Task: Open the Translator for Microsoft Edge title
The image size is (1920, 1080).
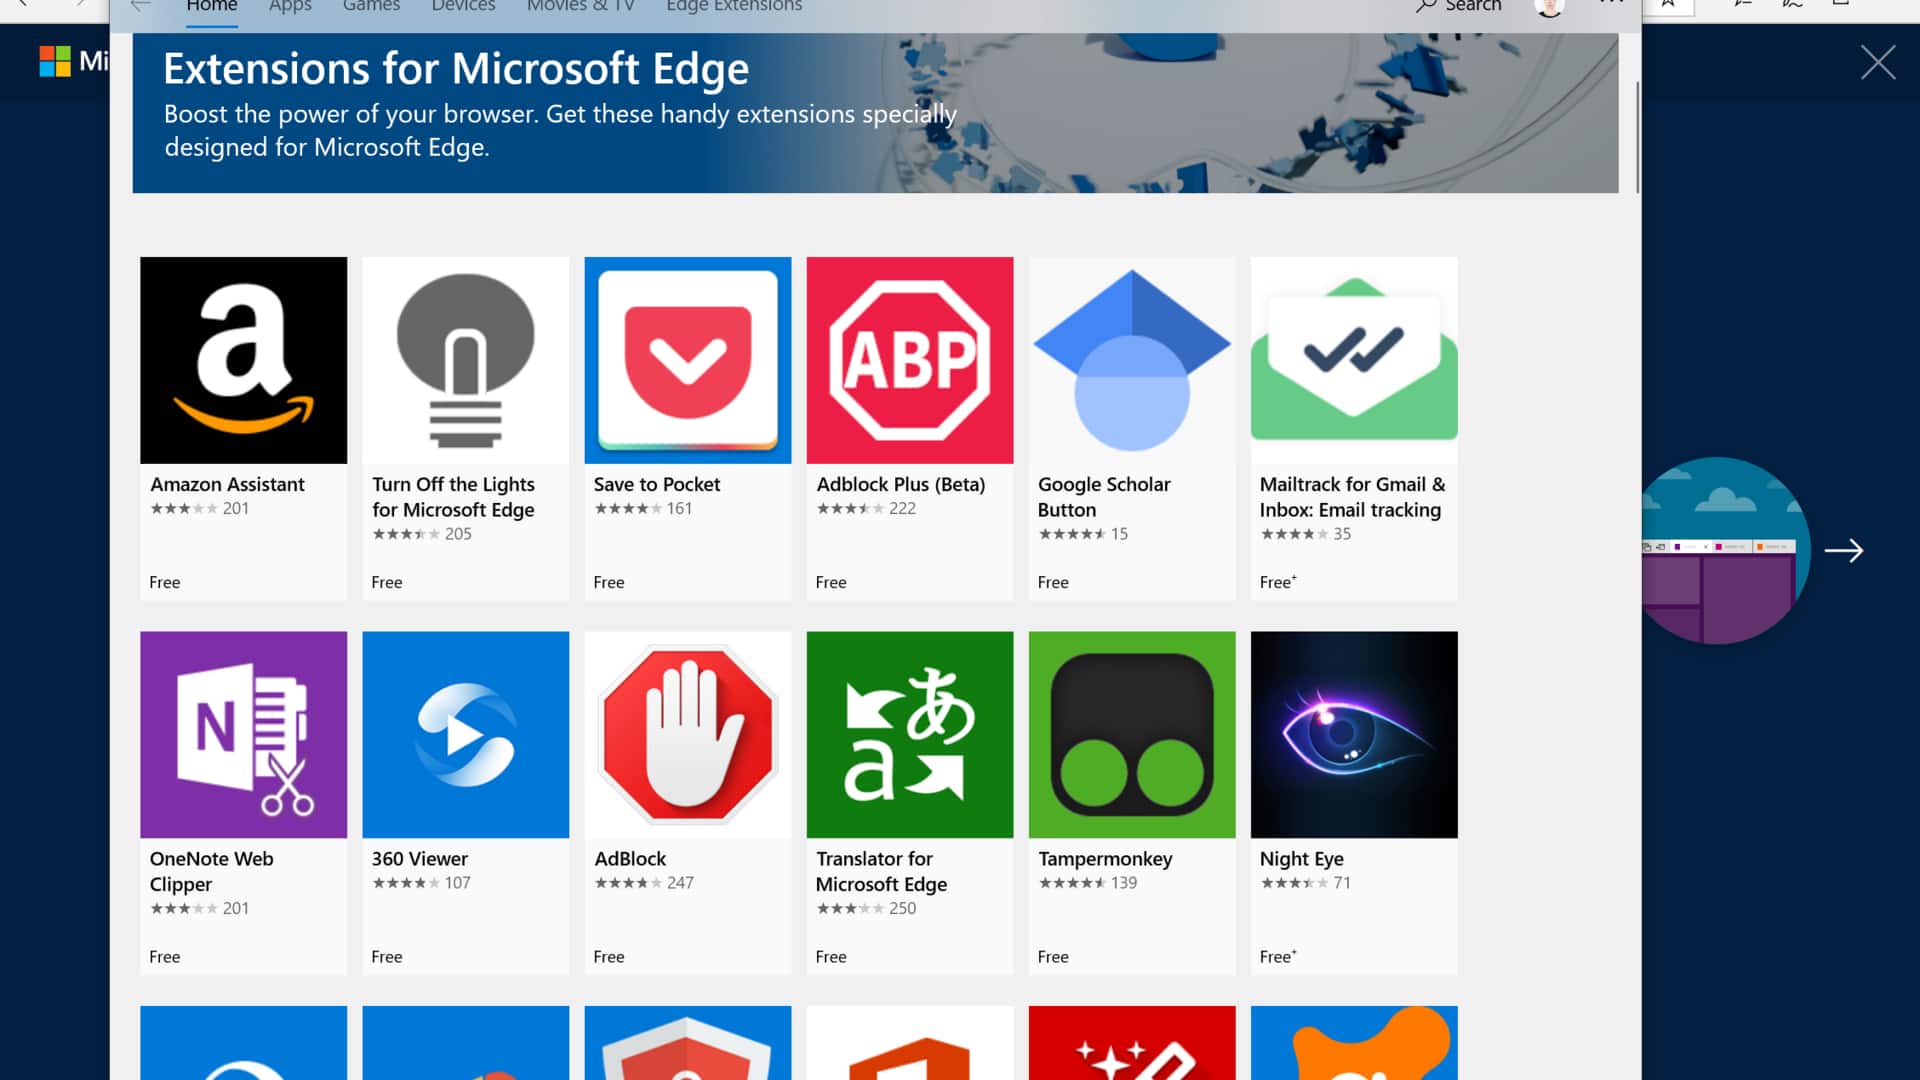Action: tap(881, 871)
